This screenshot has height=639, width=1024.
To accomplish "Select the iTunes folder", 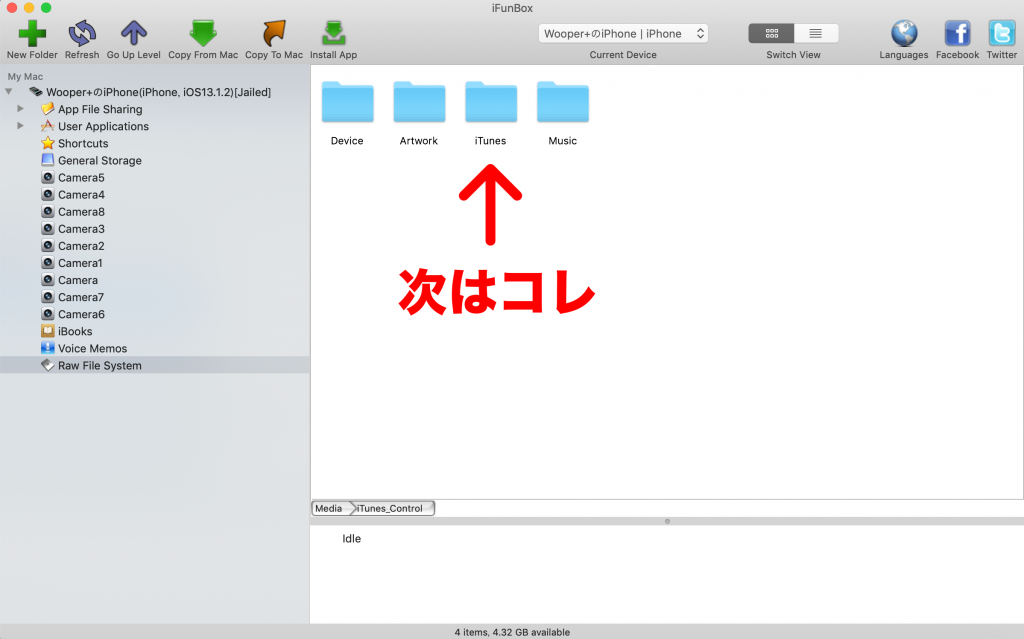I will 490,113.
